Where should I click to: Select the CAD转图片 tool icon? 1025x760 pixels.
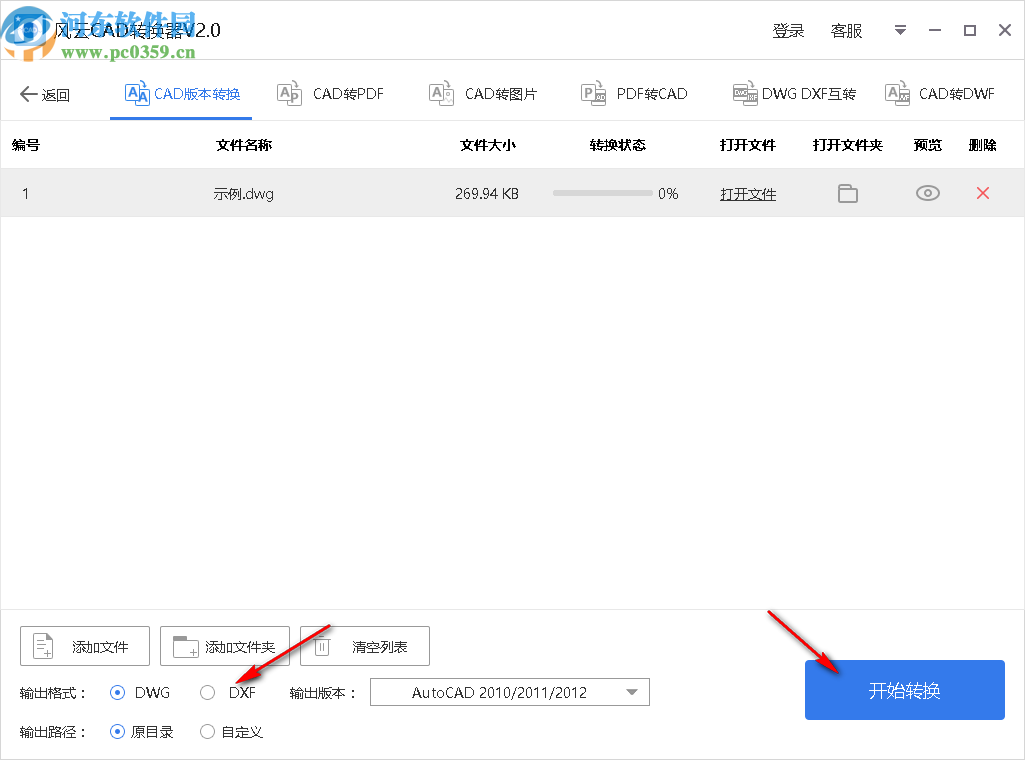tap(440, 93)
